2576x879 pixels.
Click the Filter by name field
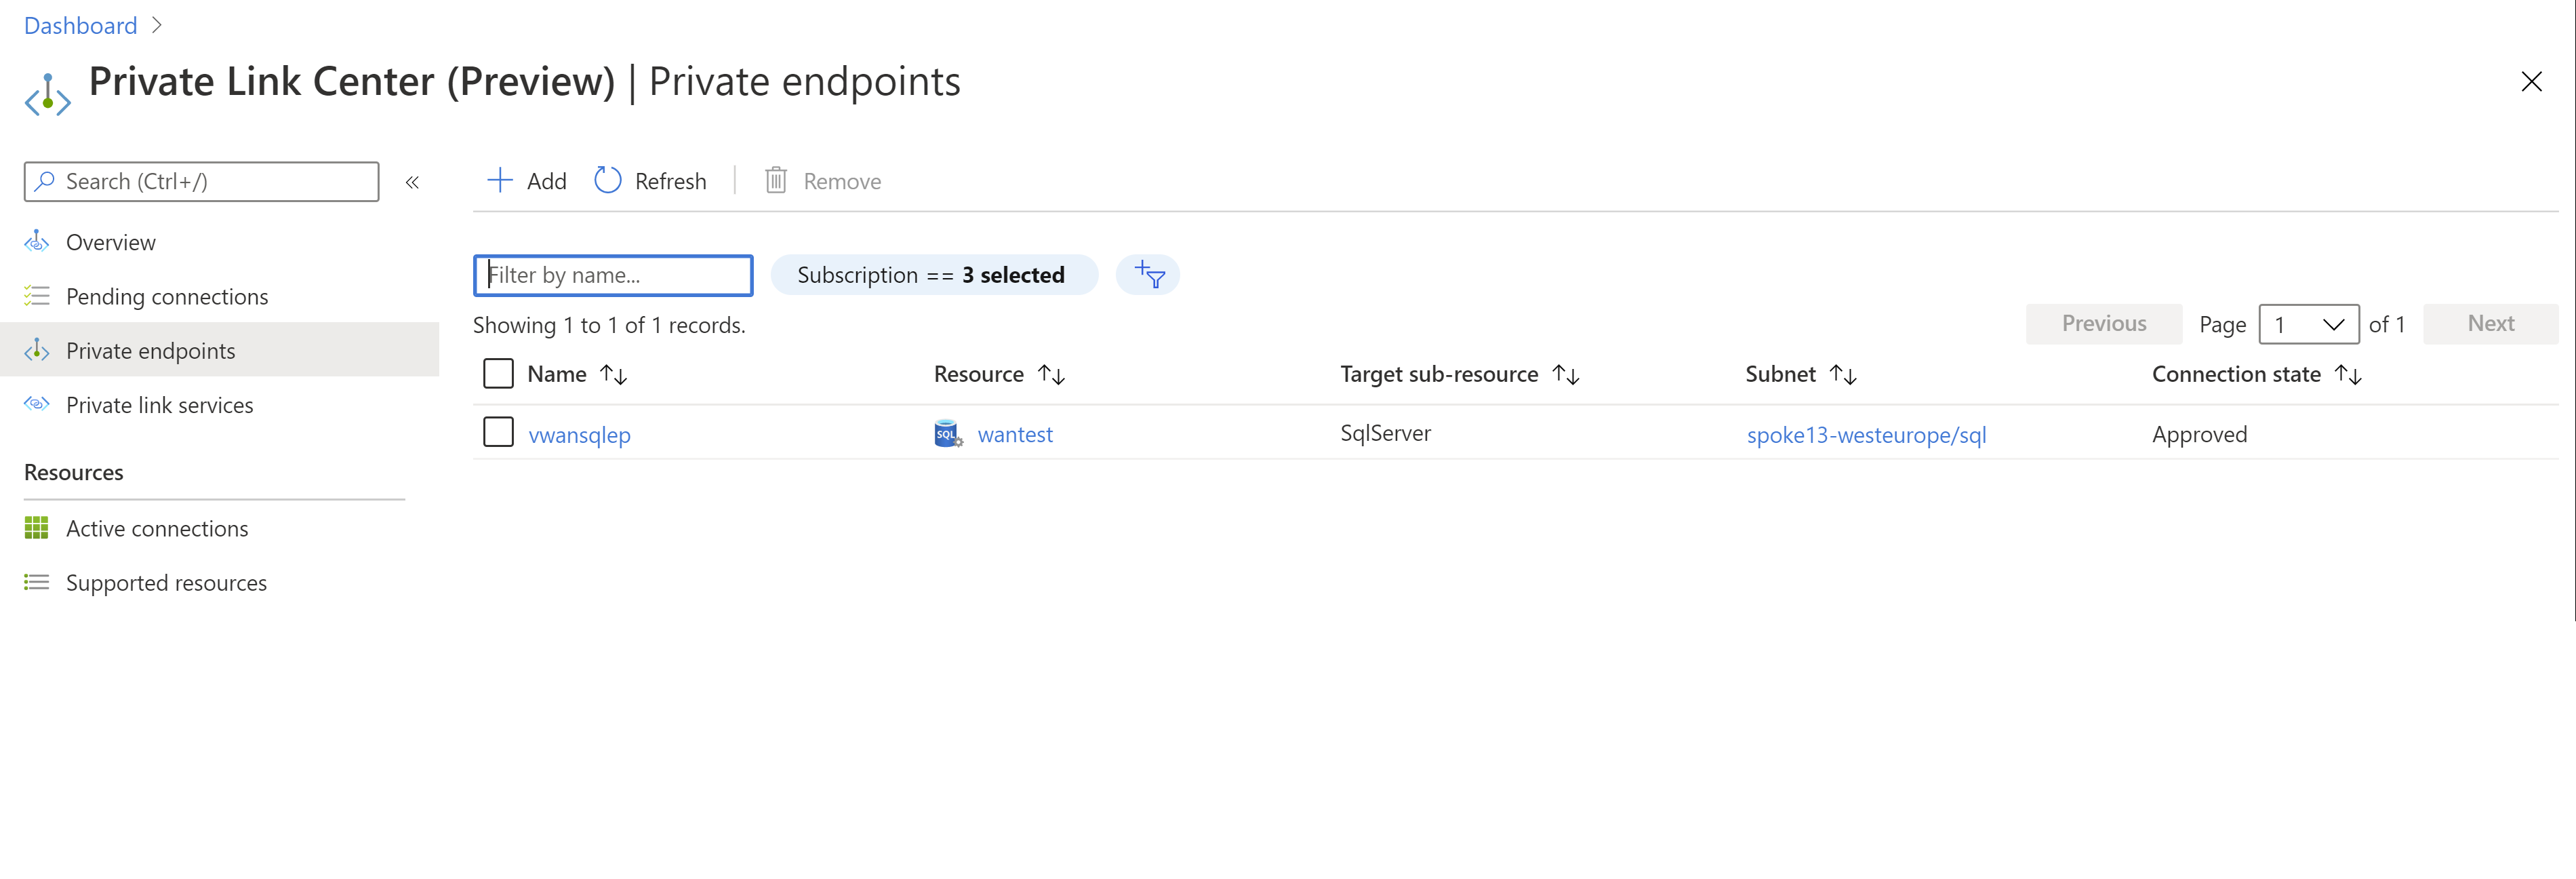[613, 276]
